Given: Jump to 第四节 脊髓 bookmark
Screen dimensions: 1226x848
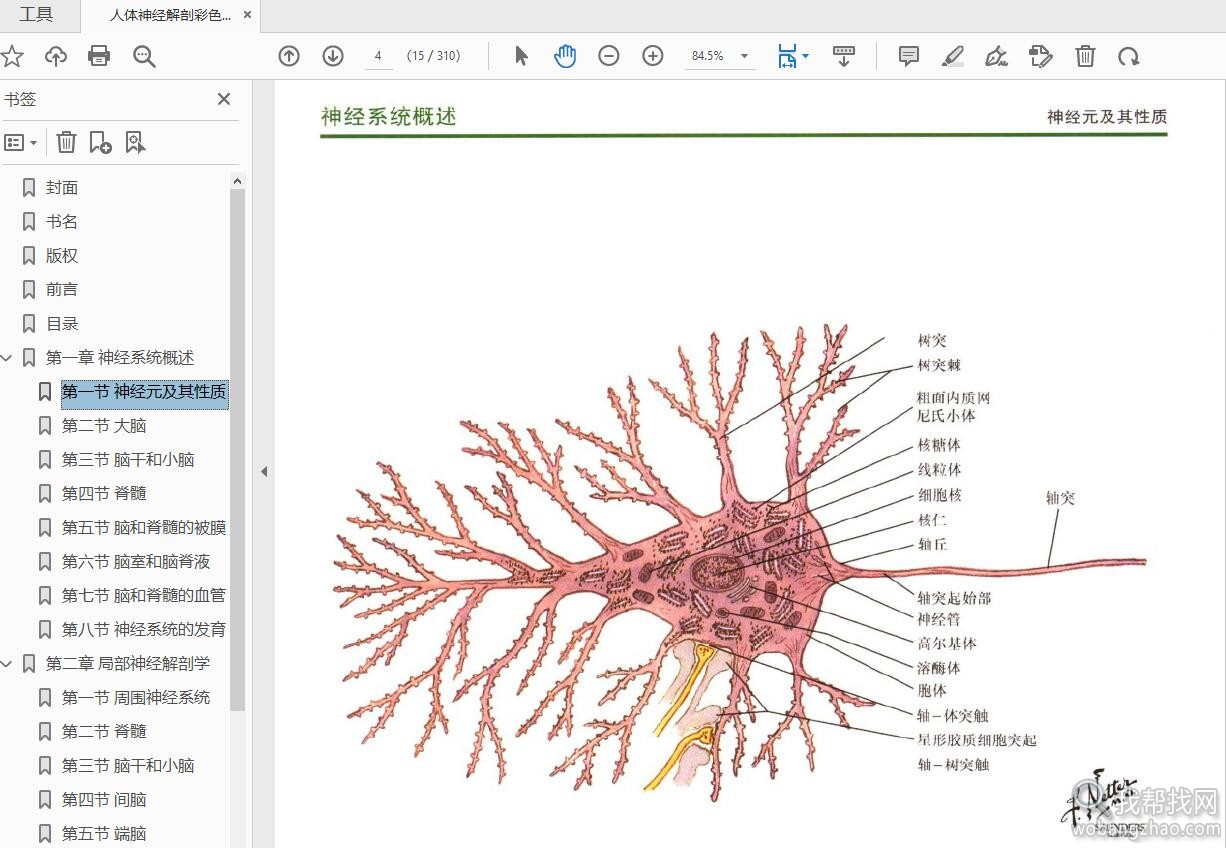Looking at the screenshot, I should pos(104,494).
